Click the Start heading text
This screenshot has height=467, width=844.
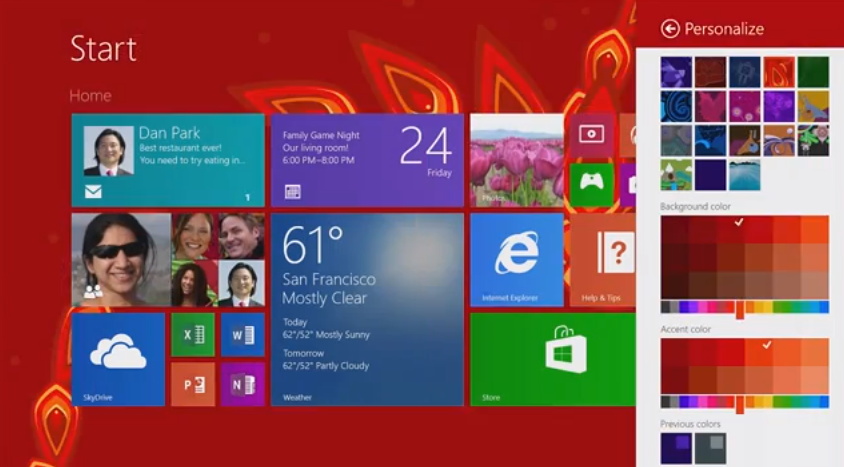point(103,48)
